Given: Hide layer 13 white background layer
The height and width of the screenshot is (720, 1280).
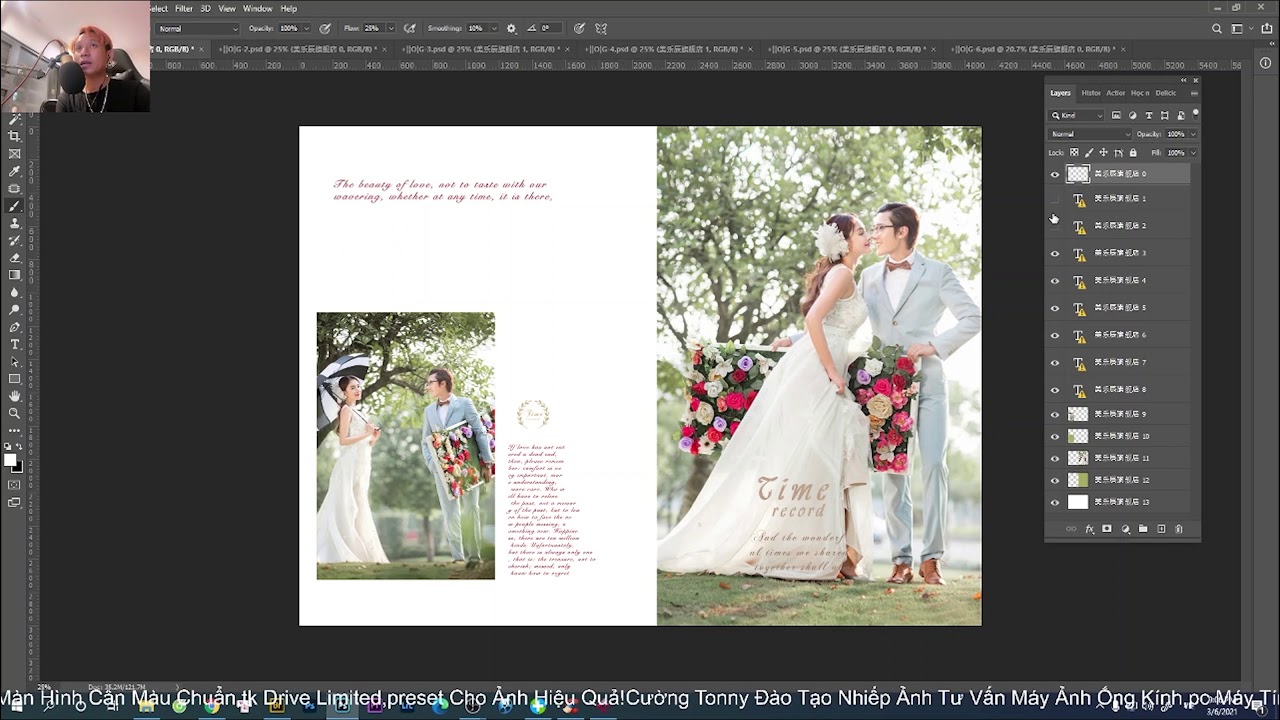Looking at the screenshot, I should pos(1054,502).
